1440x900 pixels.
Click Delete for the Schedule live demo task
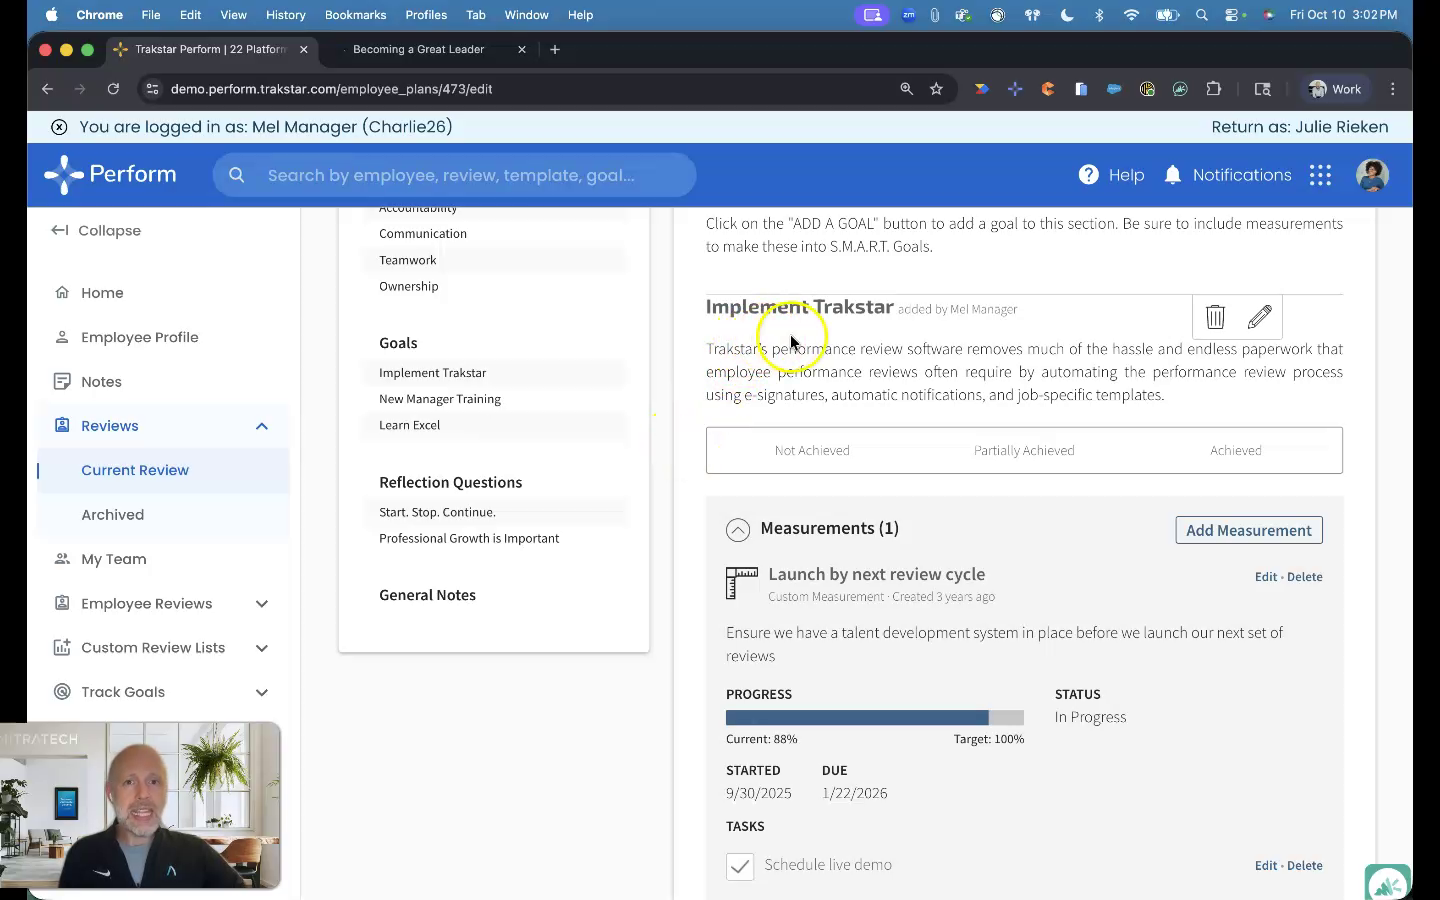tap(1304, 866)
